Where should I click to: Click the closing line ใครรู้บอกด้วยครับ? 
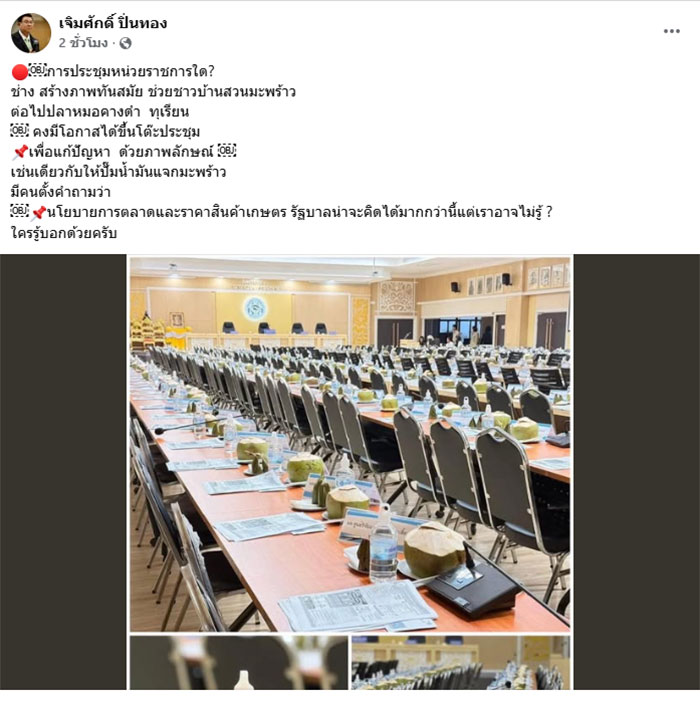[64, 233]
